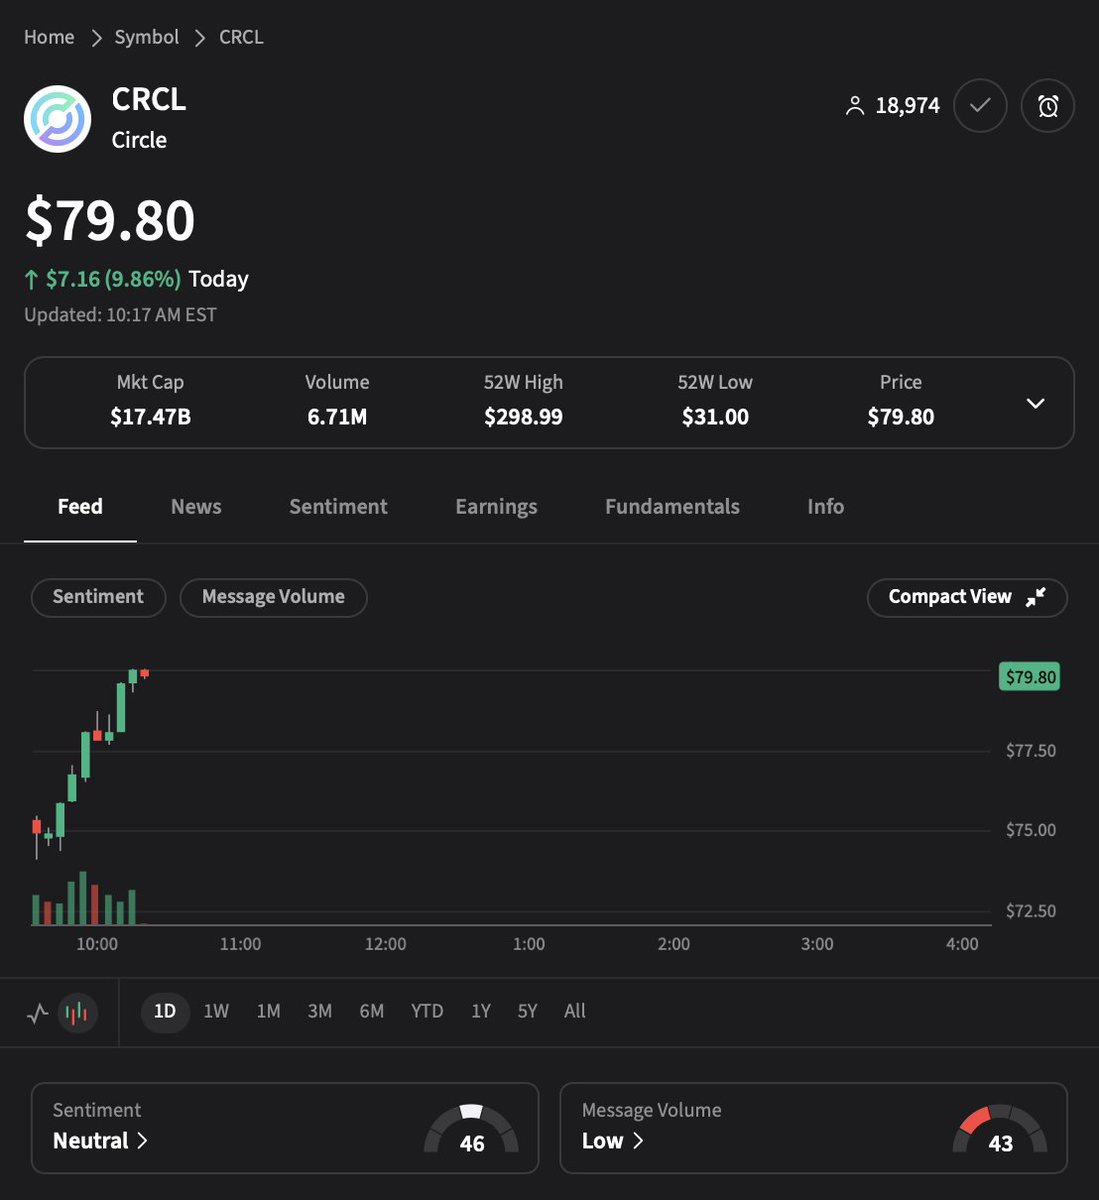
Task: Toggle the Sentiment chart overlay
Action: [x=98, y=597]
